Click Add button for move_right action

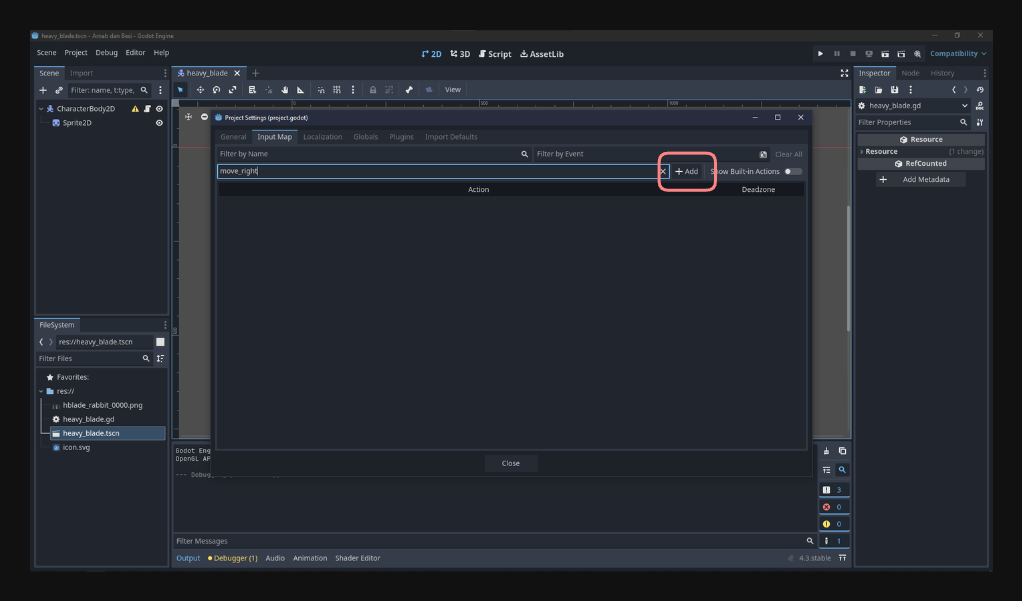pos(686,171)
